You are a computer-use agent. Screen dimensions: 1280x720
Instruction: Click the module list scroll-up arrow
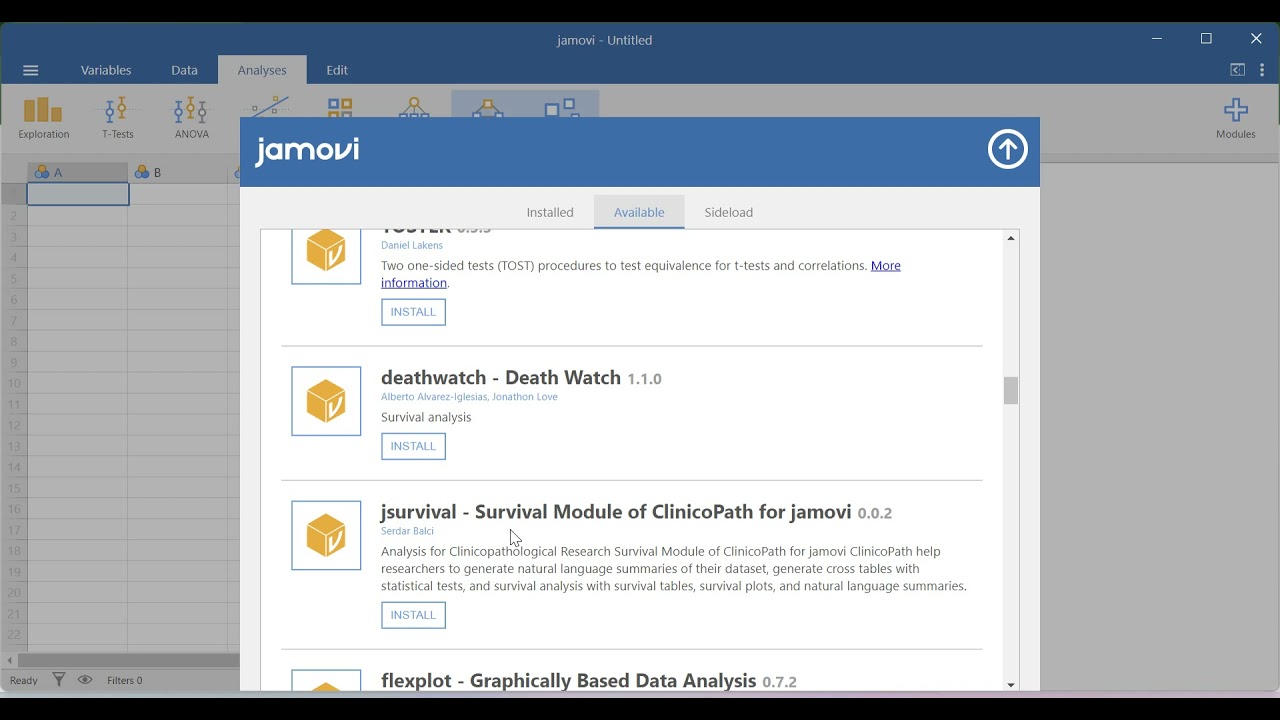(x=1011, y=238)
